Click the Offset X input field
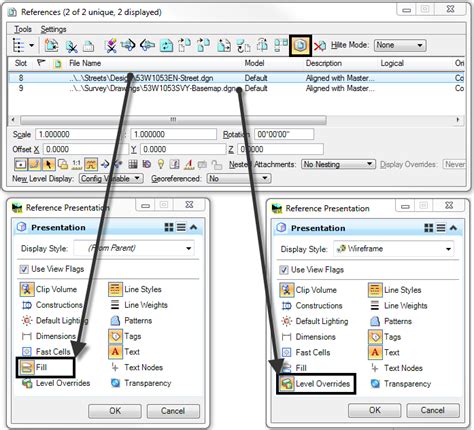The height and width of the screenshot is (430, 474). tap(85, 149)
